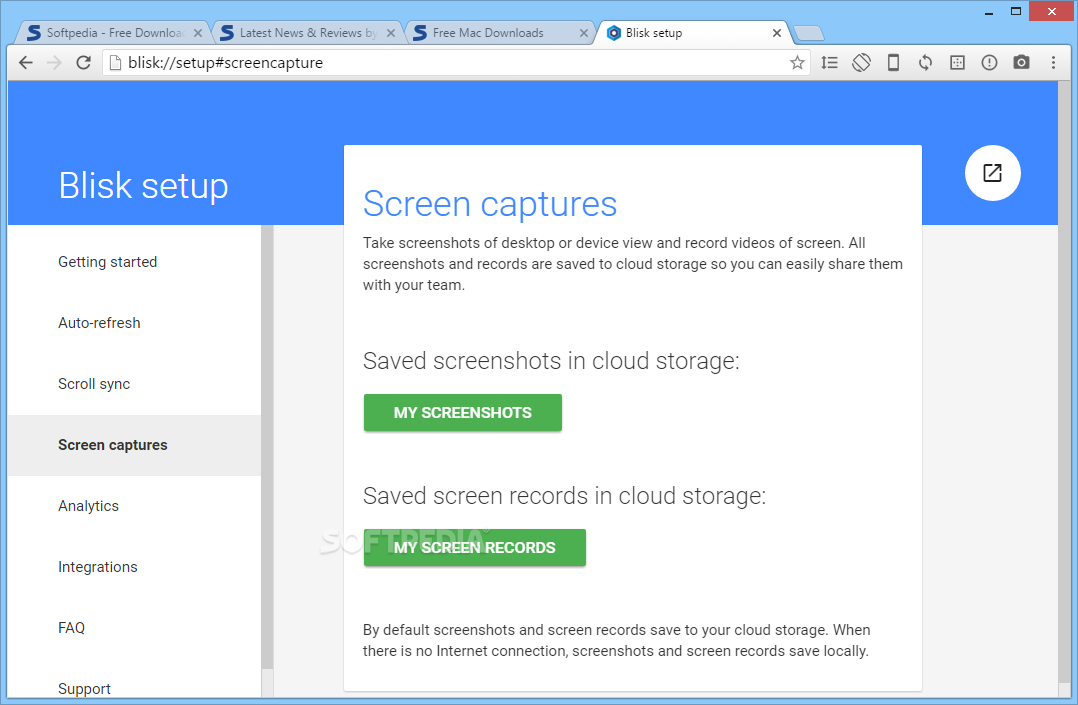The width and height of the screenshot is (1078, 705).
Task: Bookmark the page with the star icon
Action: click(797, 63)
